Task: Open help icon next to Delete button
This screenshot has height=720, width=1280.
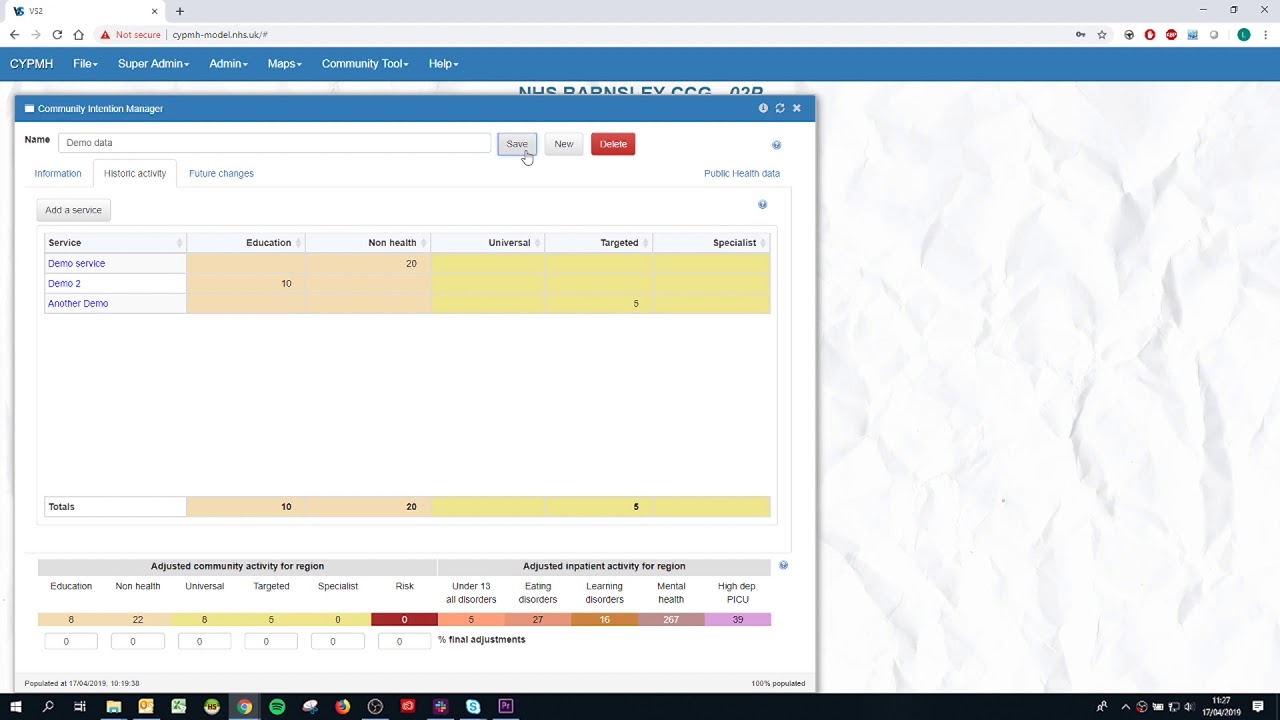Action: [776, 145]
